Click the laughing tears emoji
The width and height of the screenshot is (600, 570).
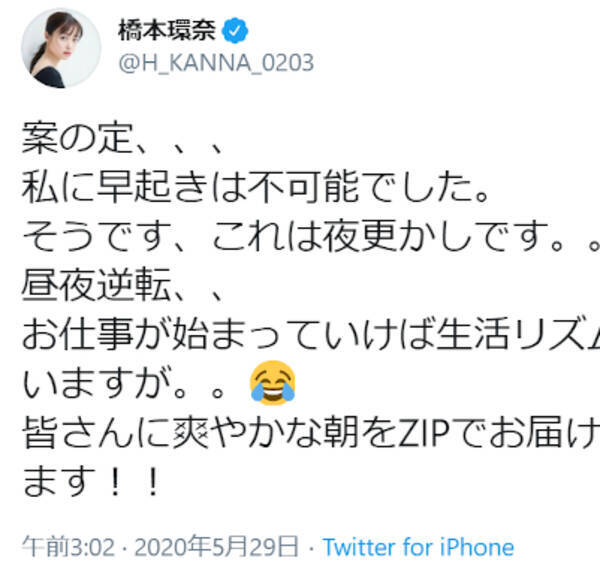point(272,383)
